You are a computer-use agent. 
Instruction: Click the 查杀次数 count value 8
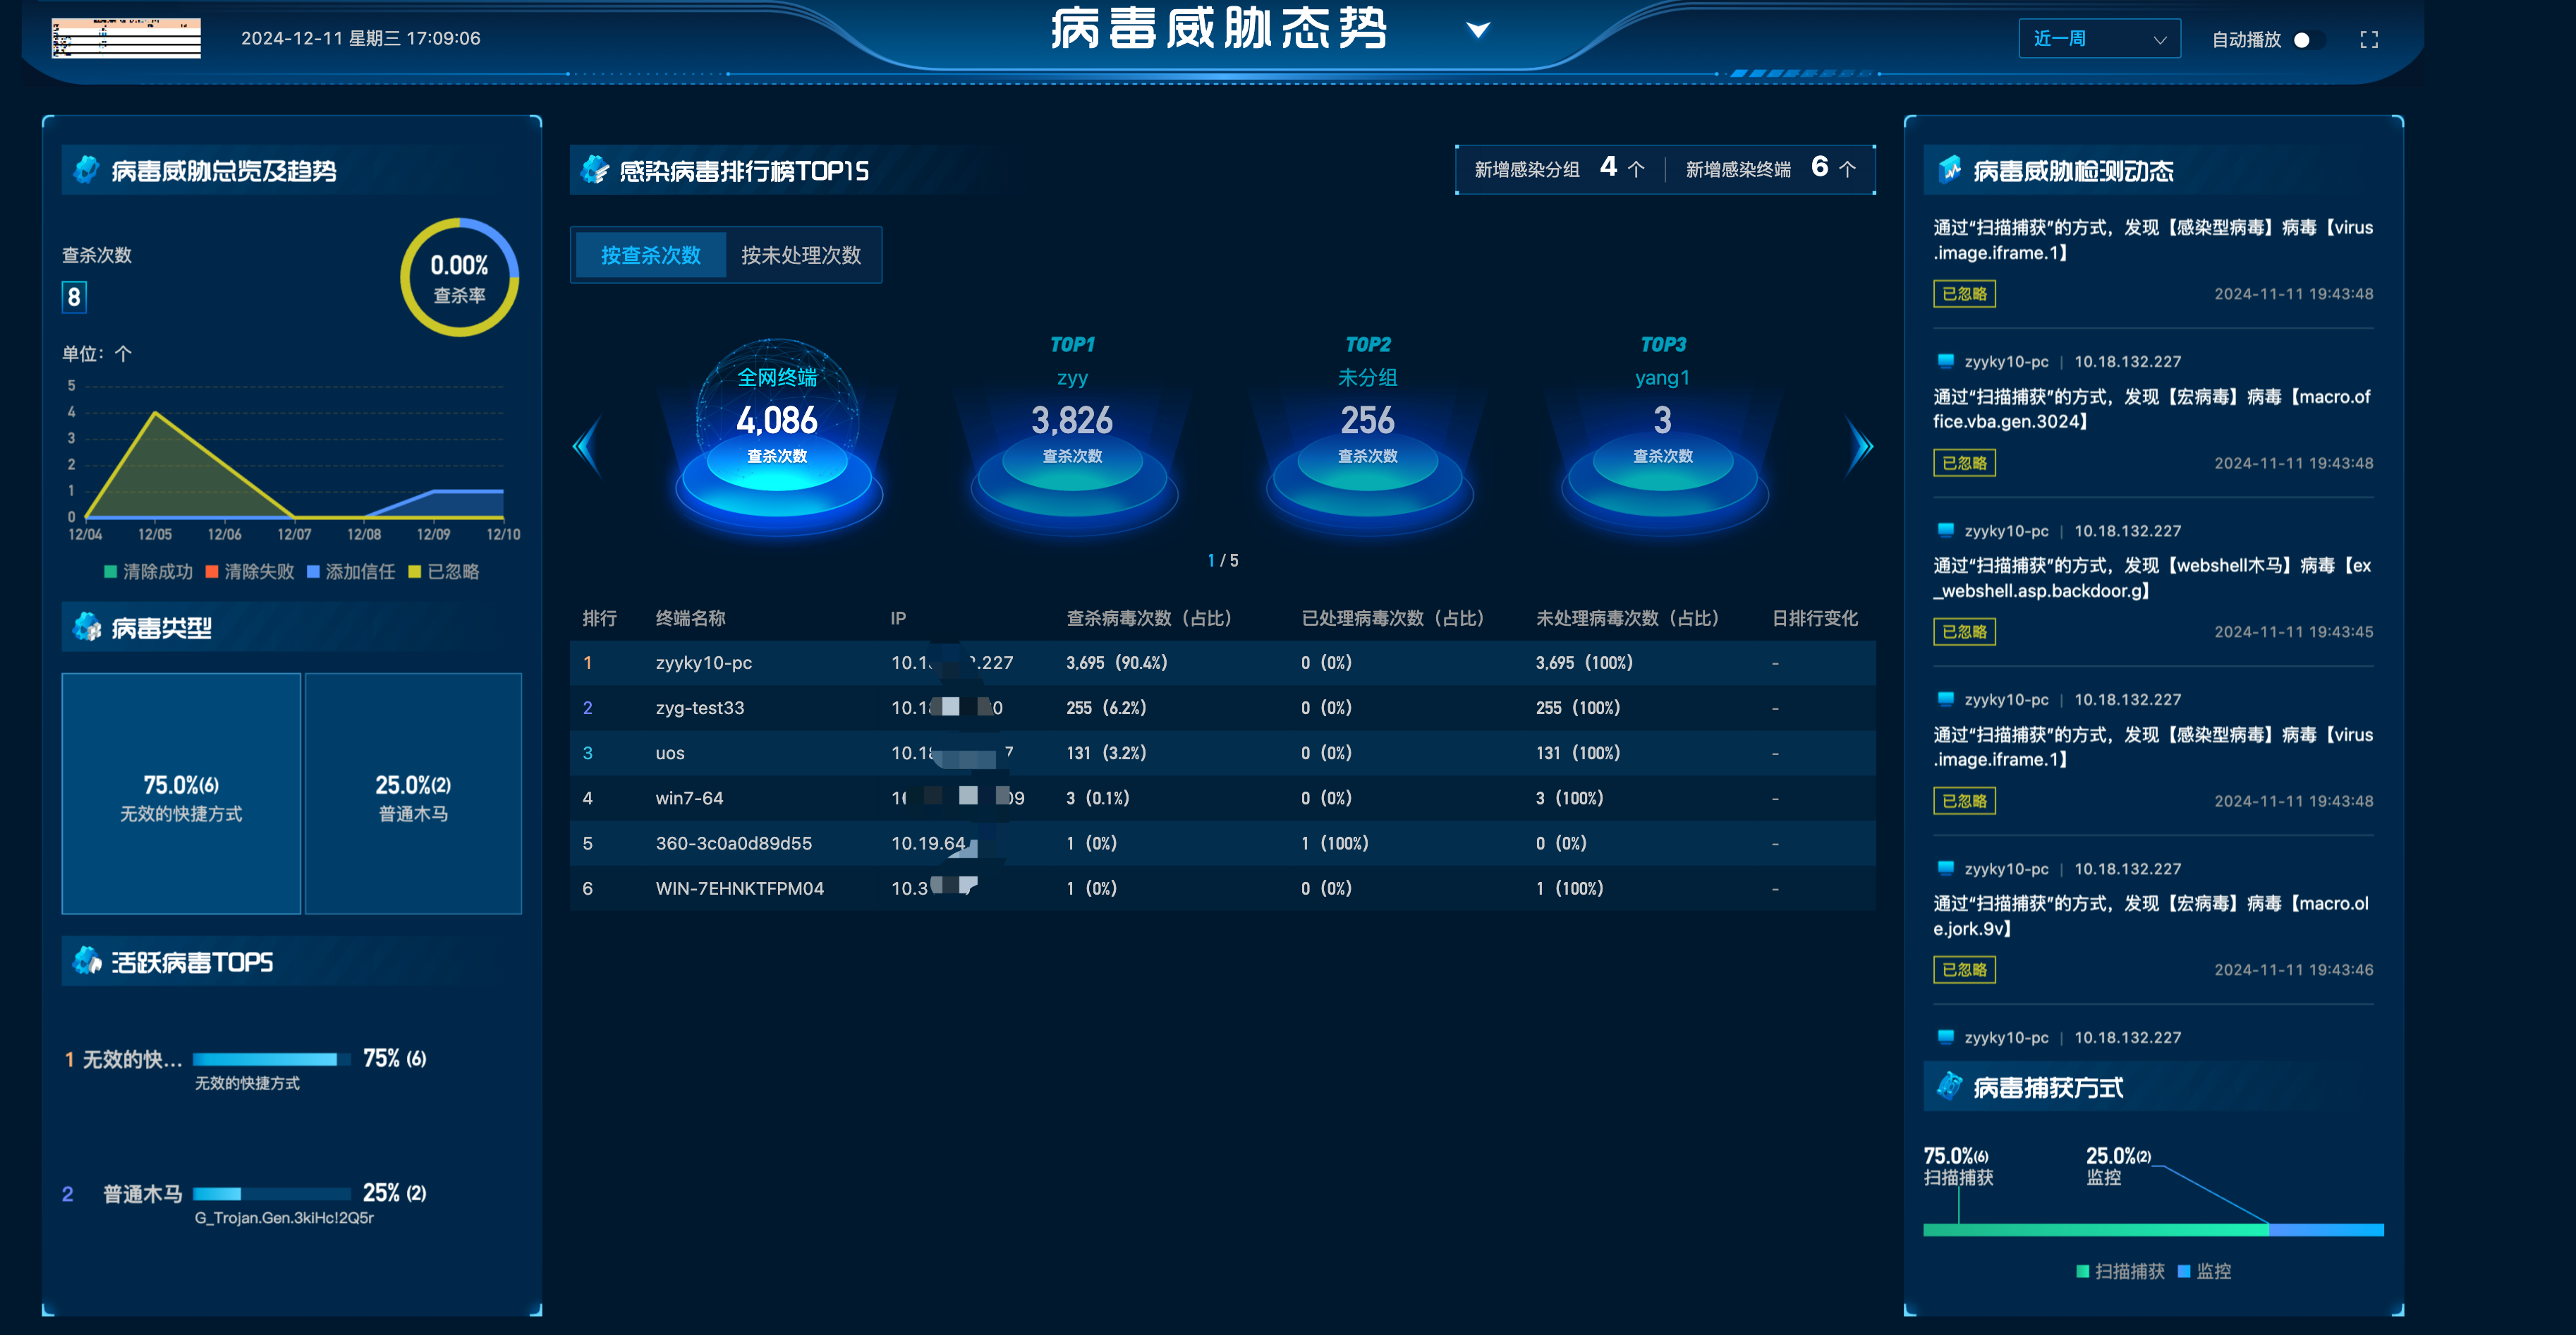(74, 297)
